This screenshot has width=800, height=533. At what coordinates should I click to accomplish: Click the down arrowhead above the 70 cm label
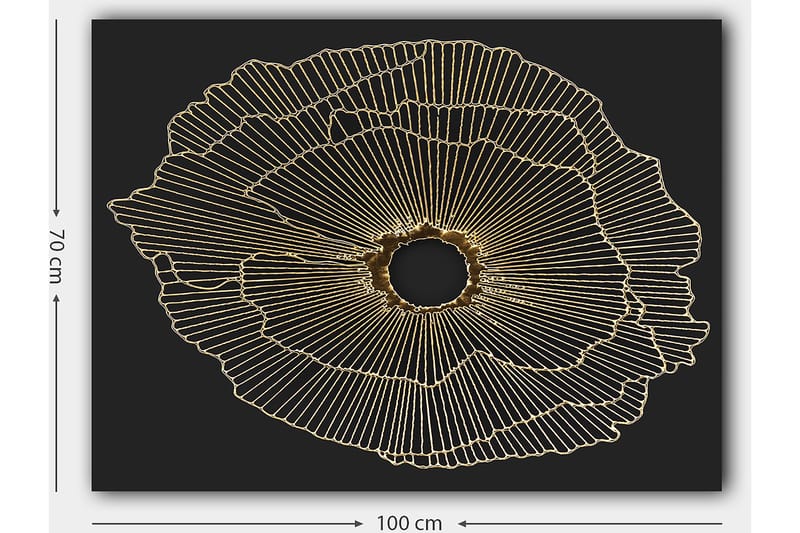(57, 211)
